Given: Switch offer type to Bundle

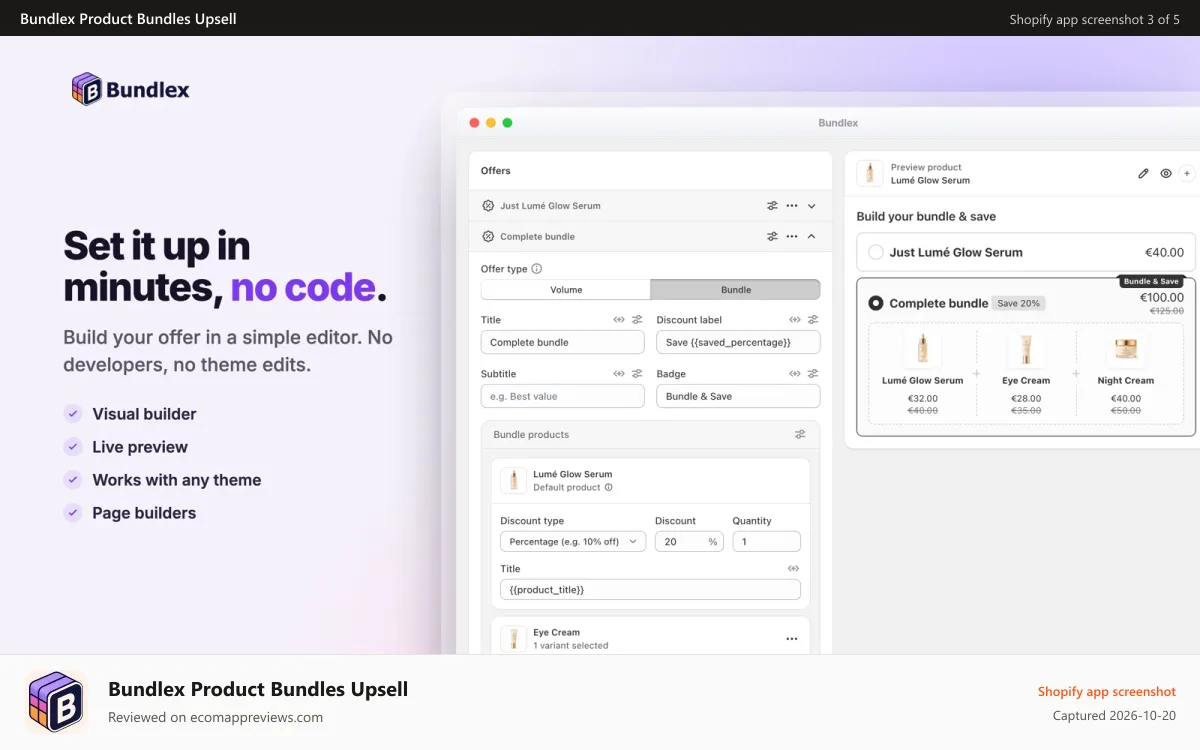Looking at the screenshot, I should 736,290.
